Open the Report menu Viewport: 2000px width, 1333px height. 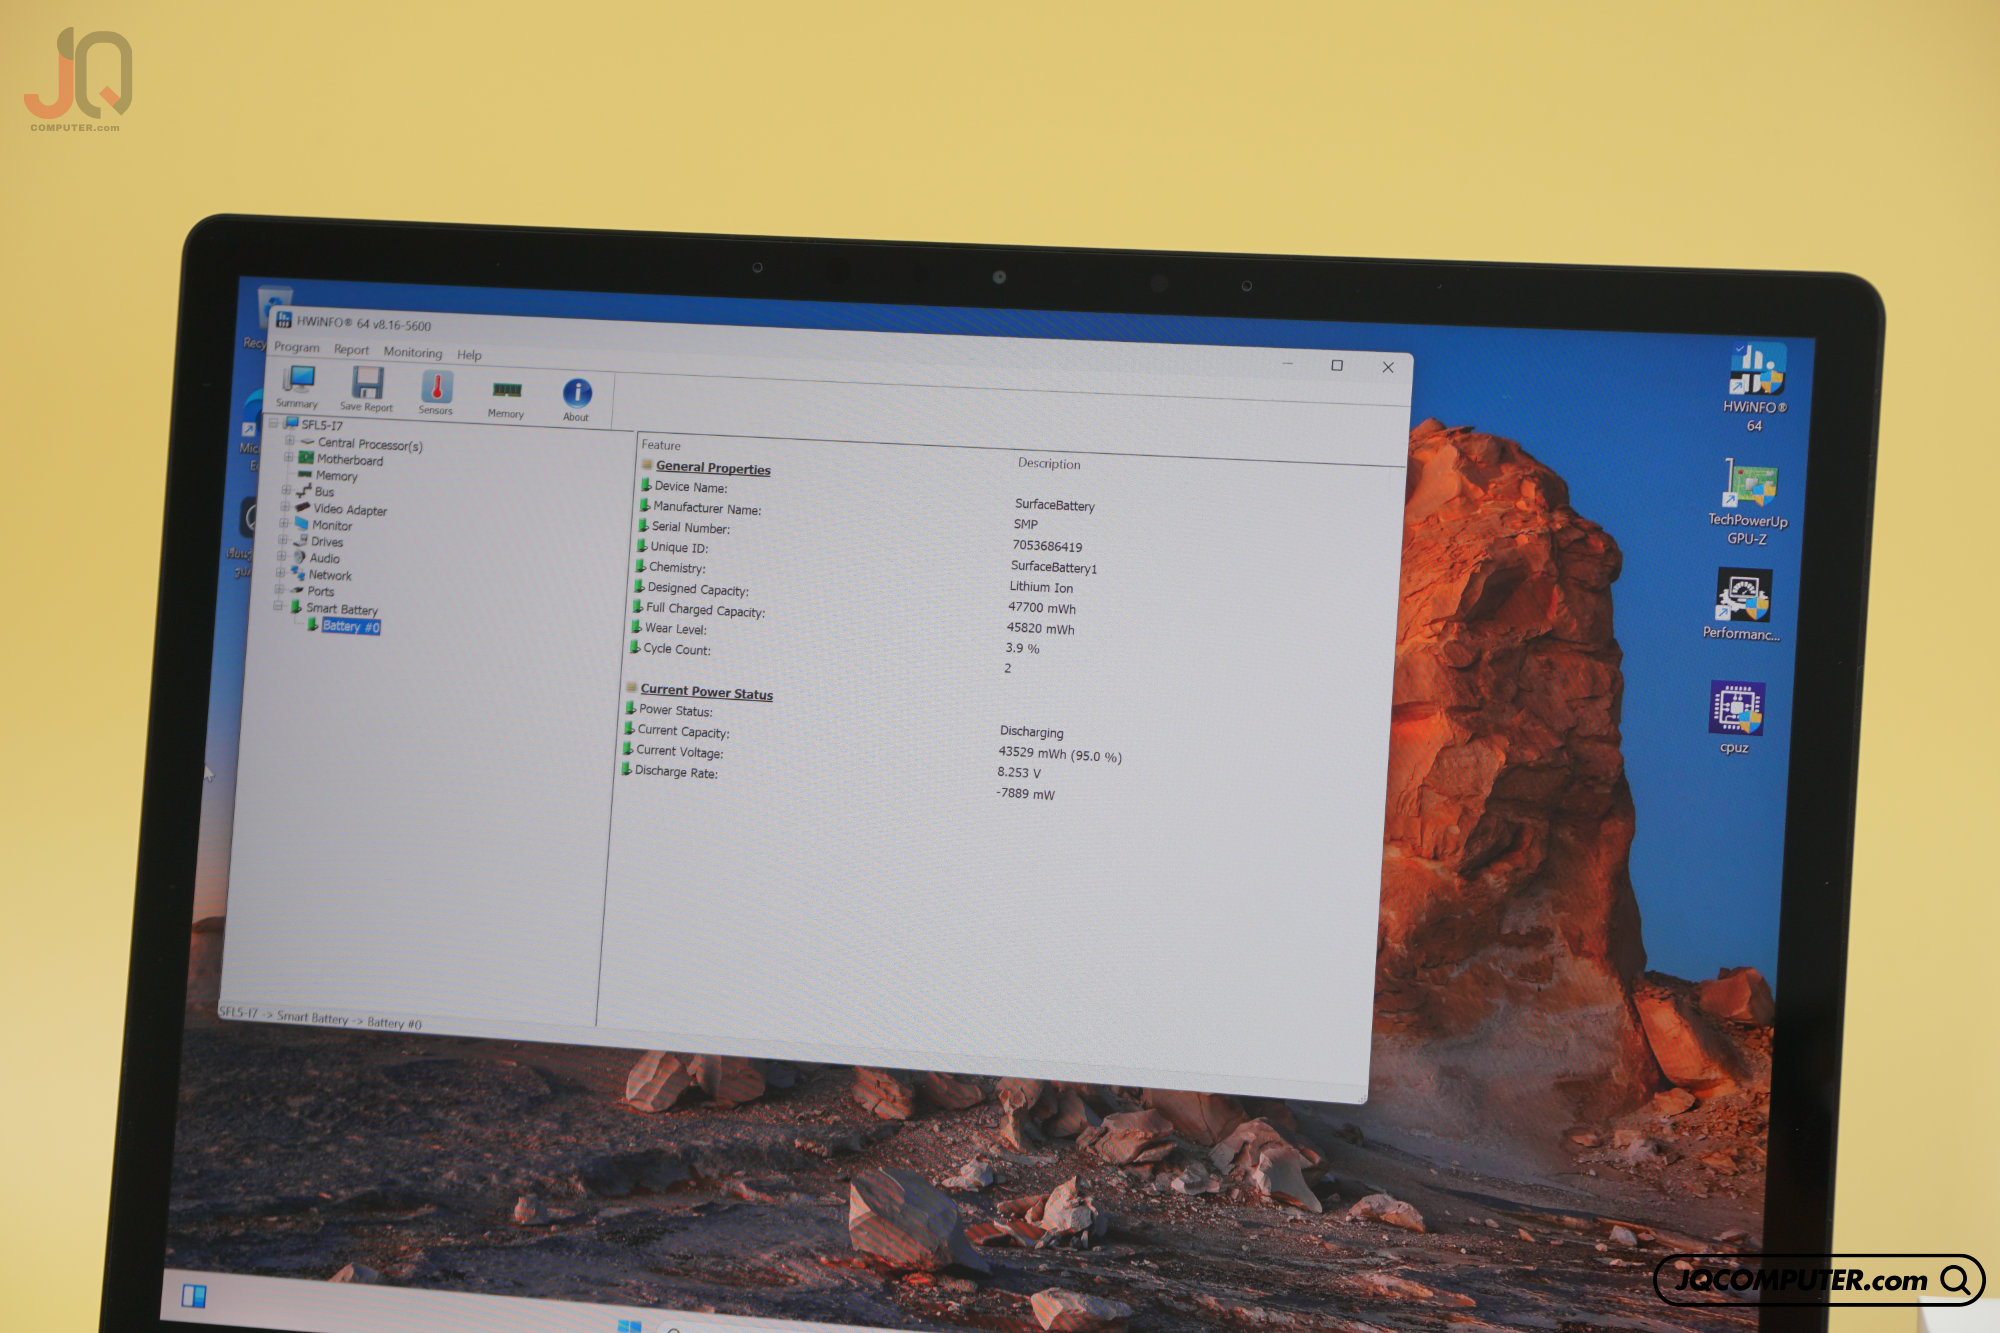coord(351,350)
